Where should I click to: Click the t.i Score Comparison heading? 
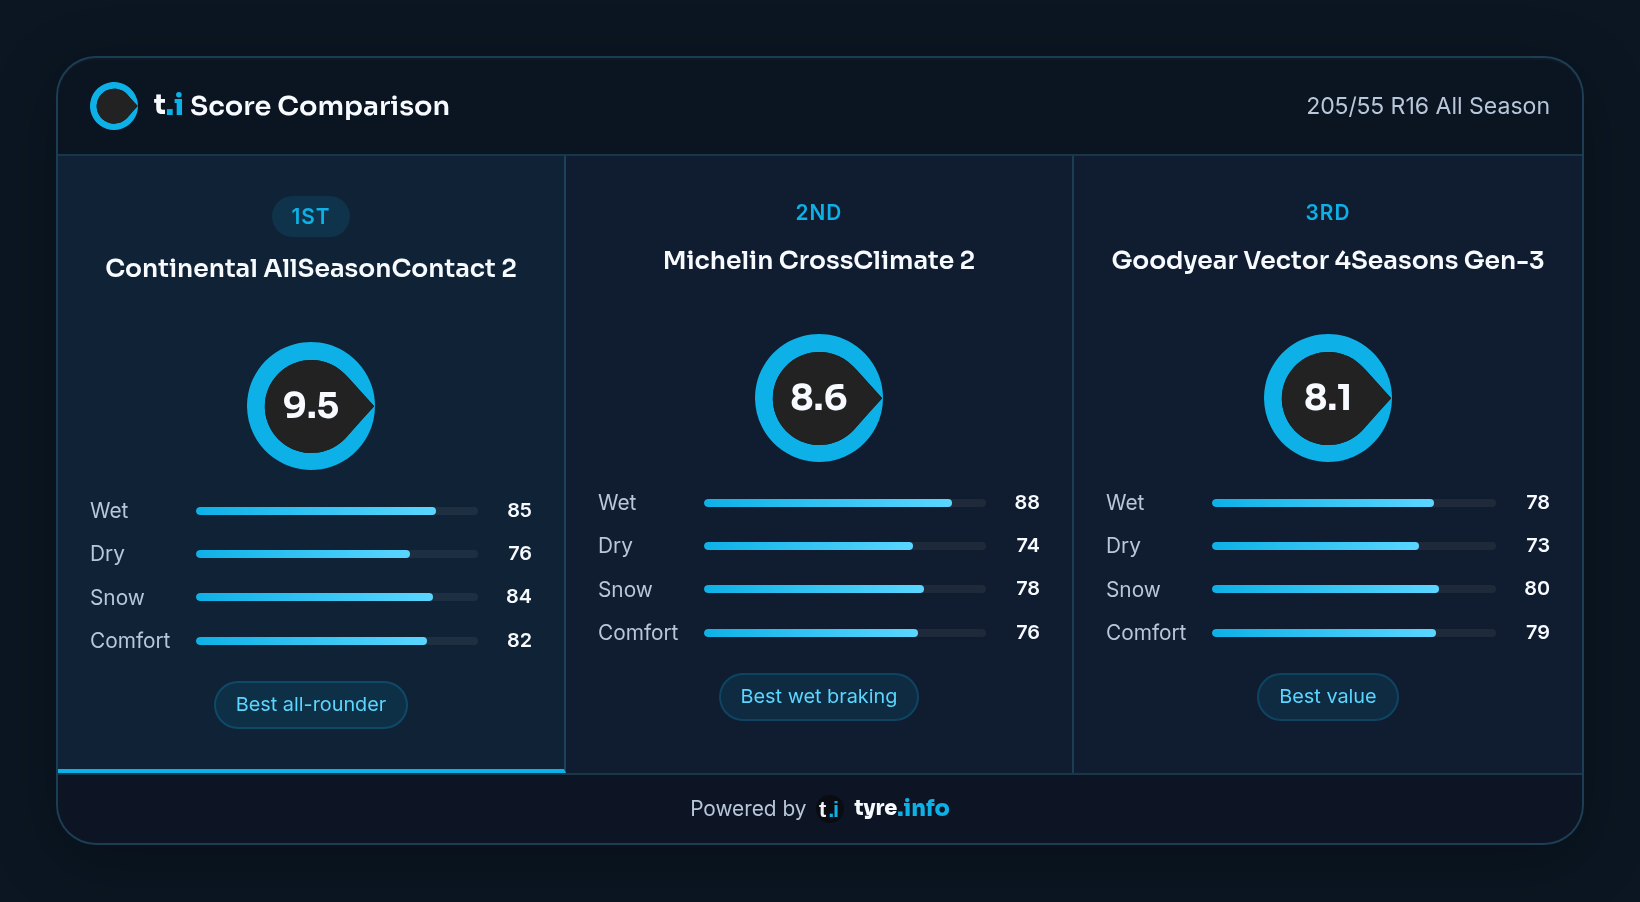[301, 106]
